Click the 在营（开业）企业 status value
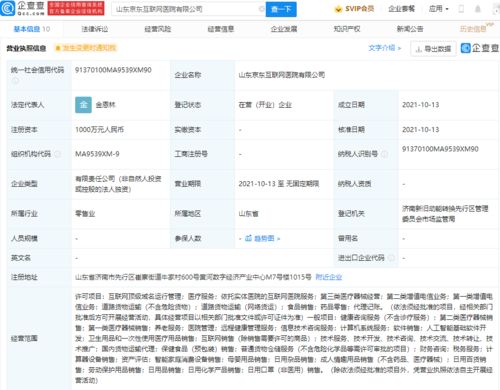 (265, 105)
